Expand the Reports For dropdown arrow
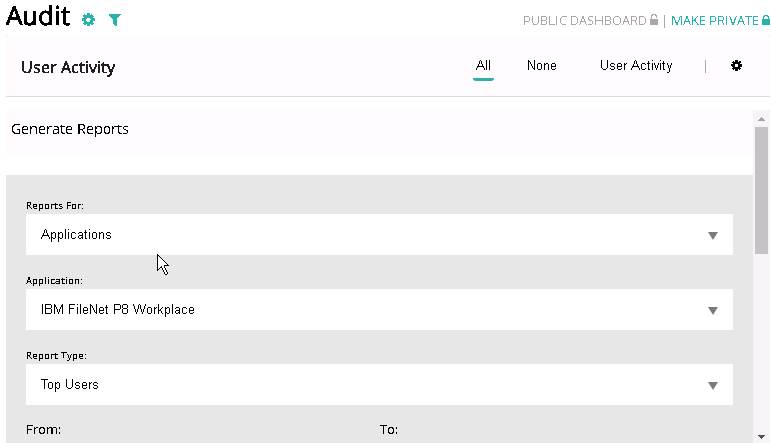 712,236
